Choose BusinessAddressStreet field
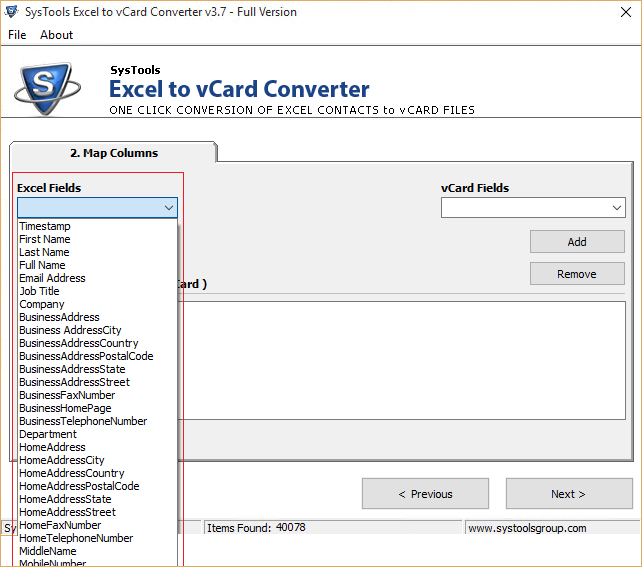Viewport: 642px width, 567px height. [97, 382]
